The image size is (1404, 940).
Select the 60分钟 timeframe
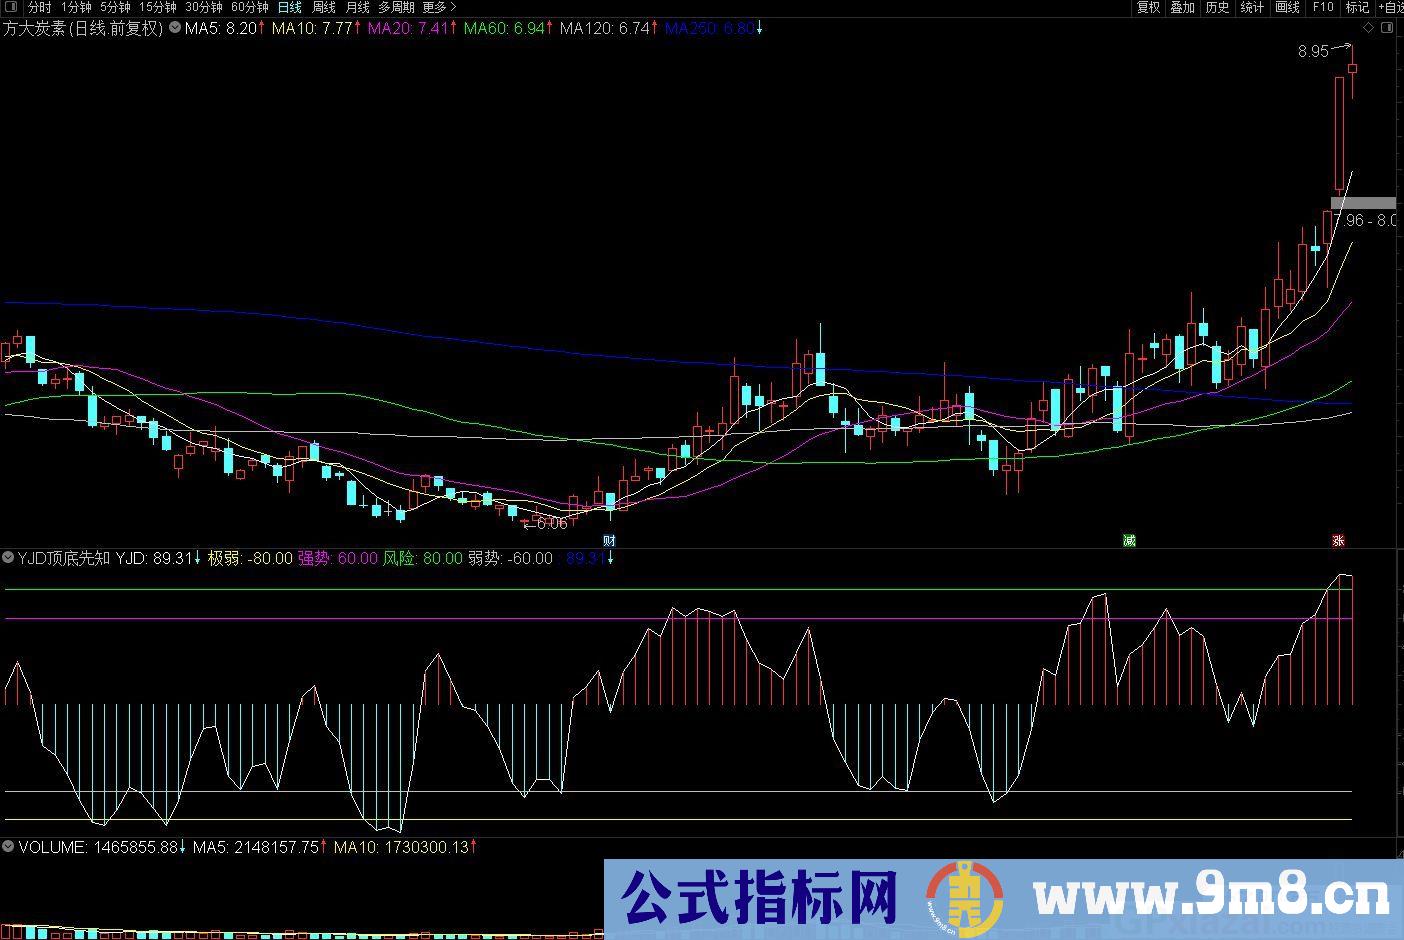pos(249,7)
